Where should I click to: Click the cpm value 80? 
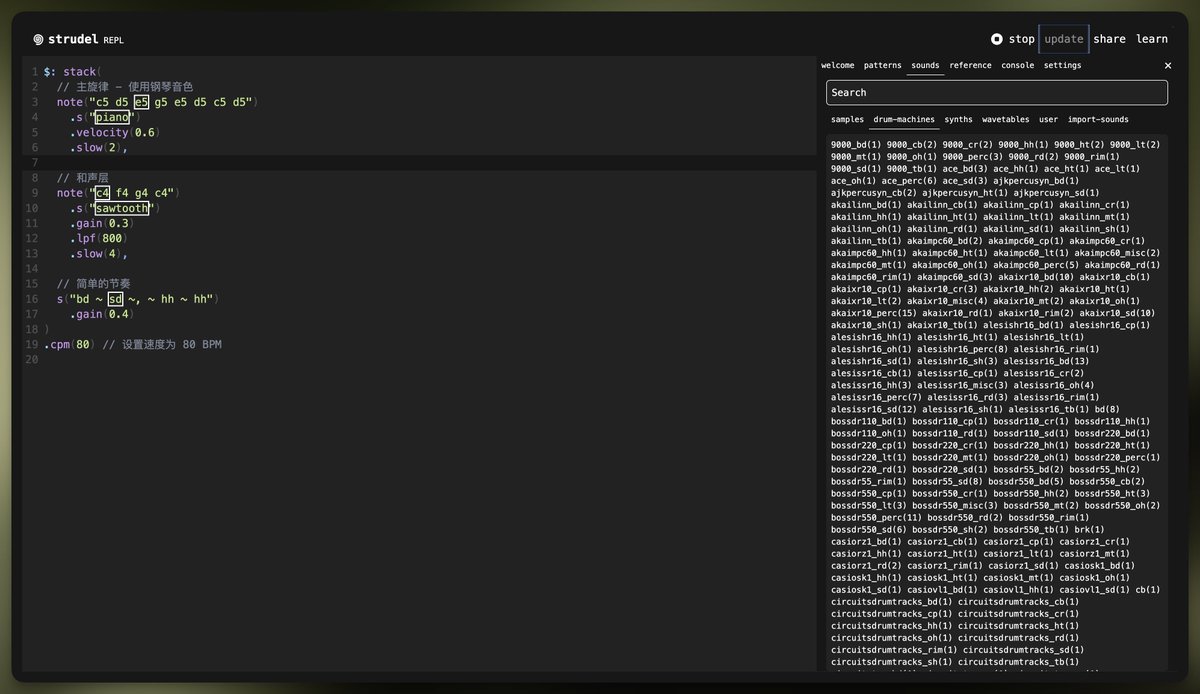[x=83, y=344]
